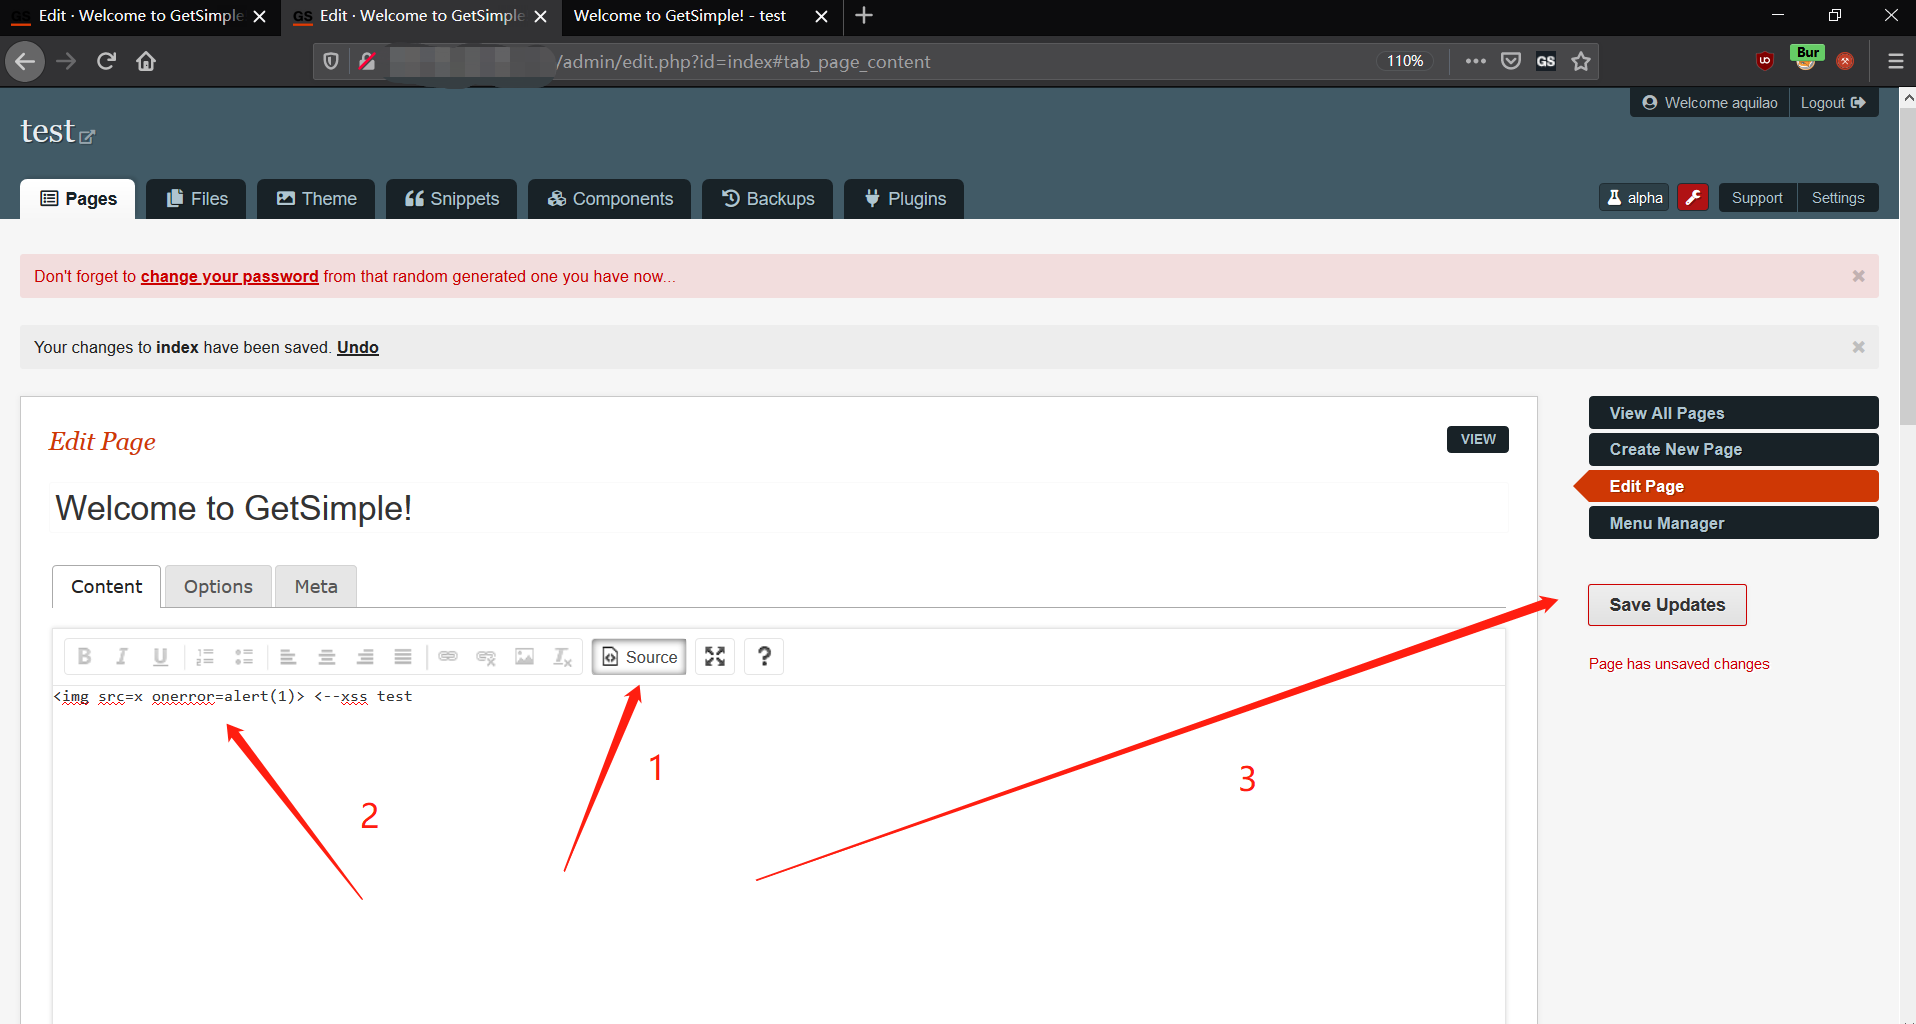Select the remove link icon

(486, 656)
